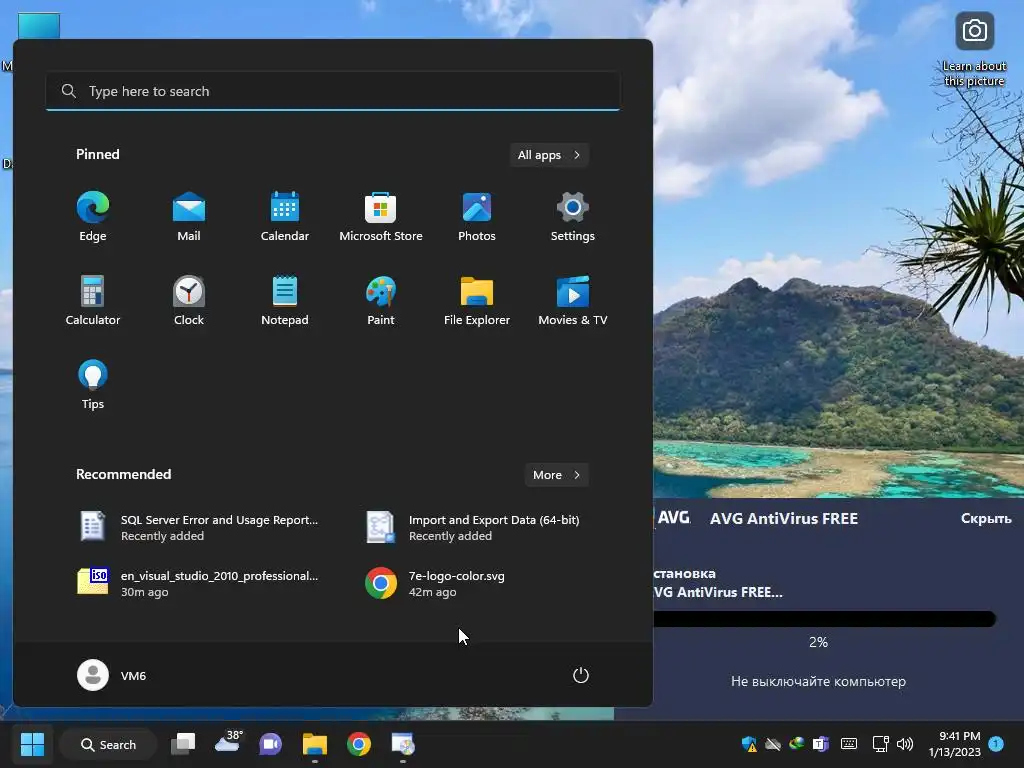Open the Calendar pinned app
Image resolution: width=1024 pixels, height=768 pixels.
(x=285, y=217)
